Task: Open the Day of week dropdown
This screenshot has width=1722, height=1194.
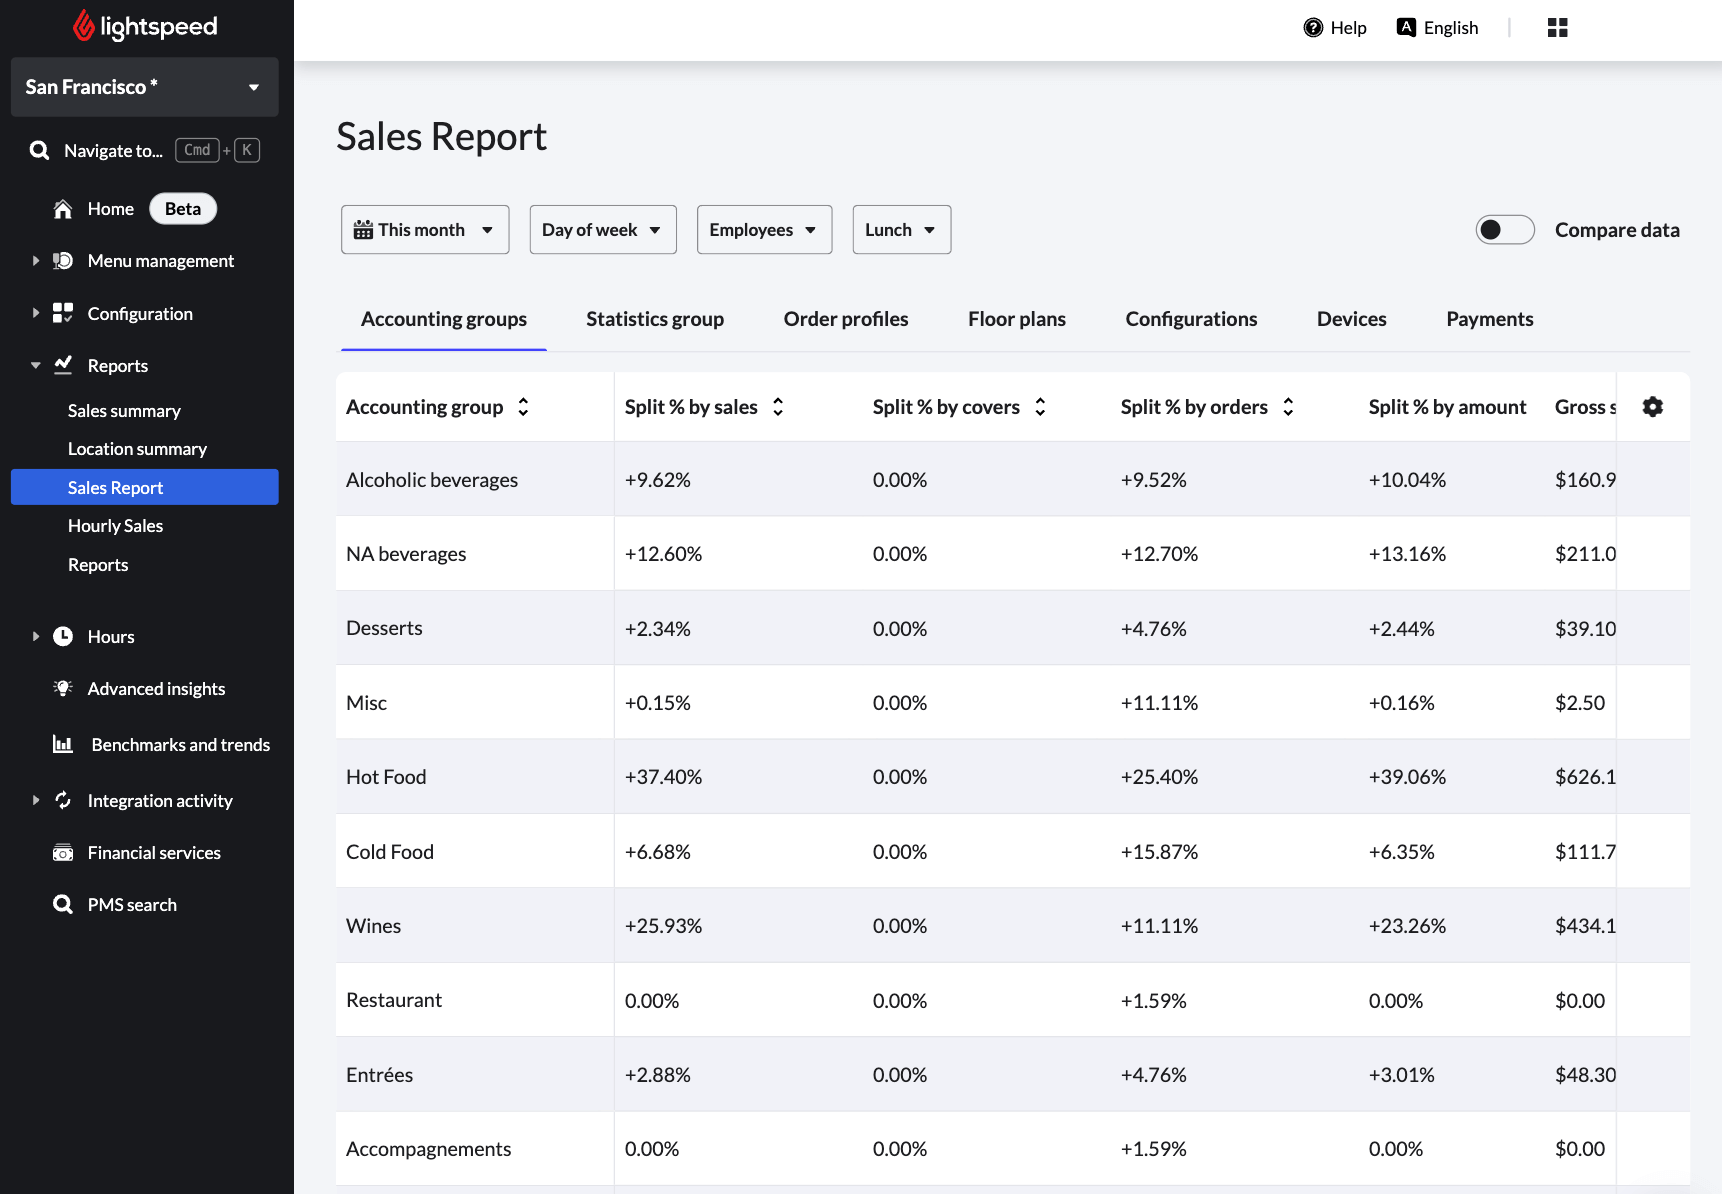Action: [x=602, y=230]
